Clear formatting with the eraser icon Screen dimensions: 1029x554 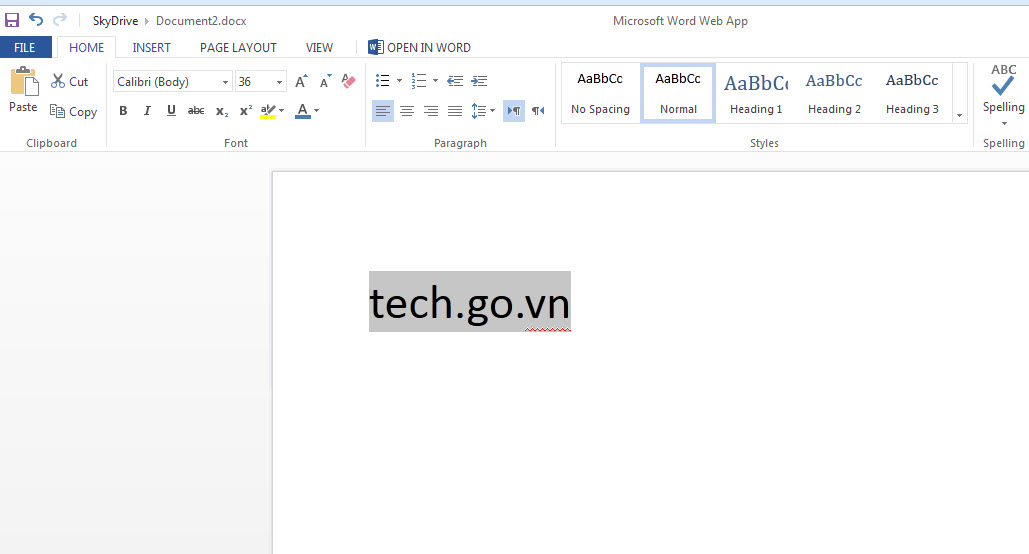tap(348, 81)
